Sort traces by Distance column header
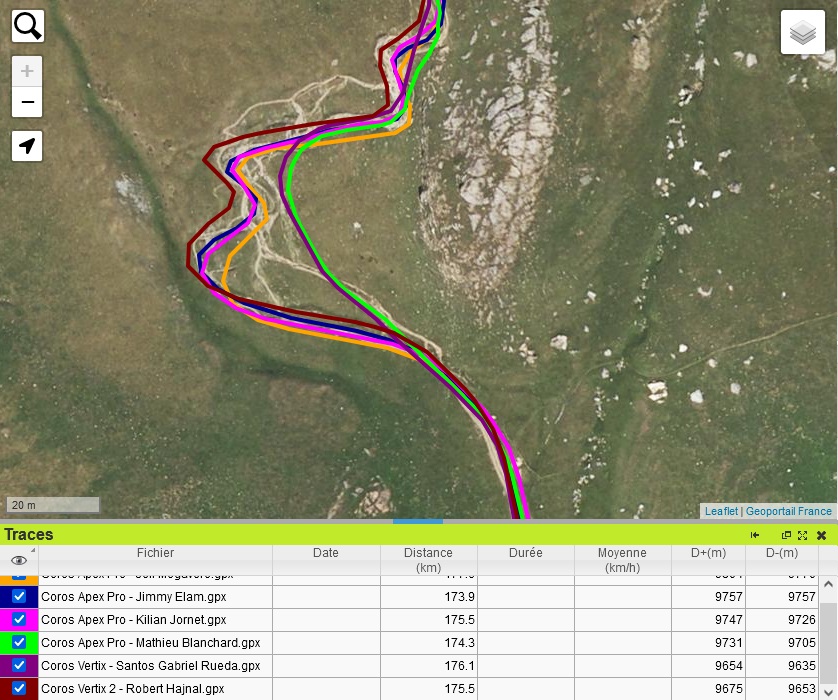 (428, 560)
